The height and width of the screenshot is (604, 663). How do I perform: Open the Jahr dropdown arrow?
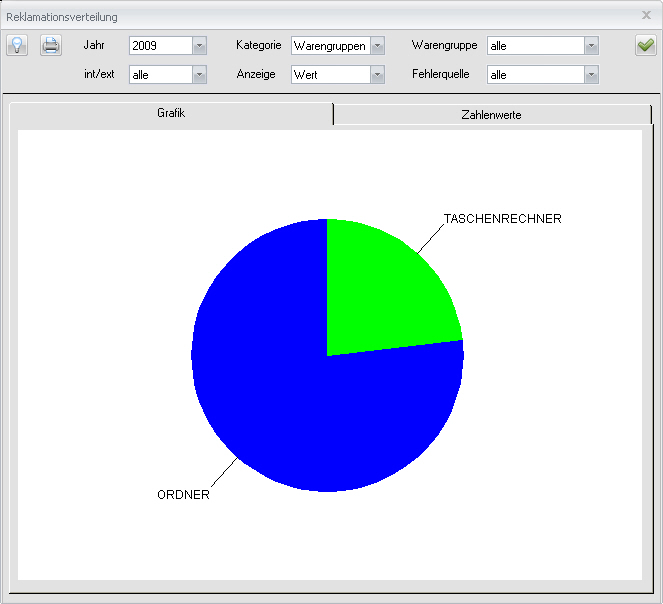[199, 45]
